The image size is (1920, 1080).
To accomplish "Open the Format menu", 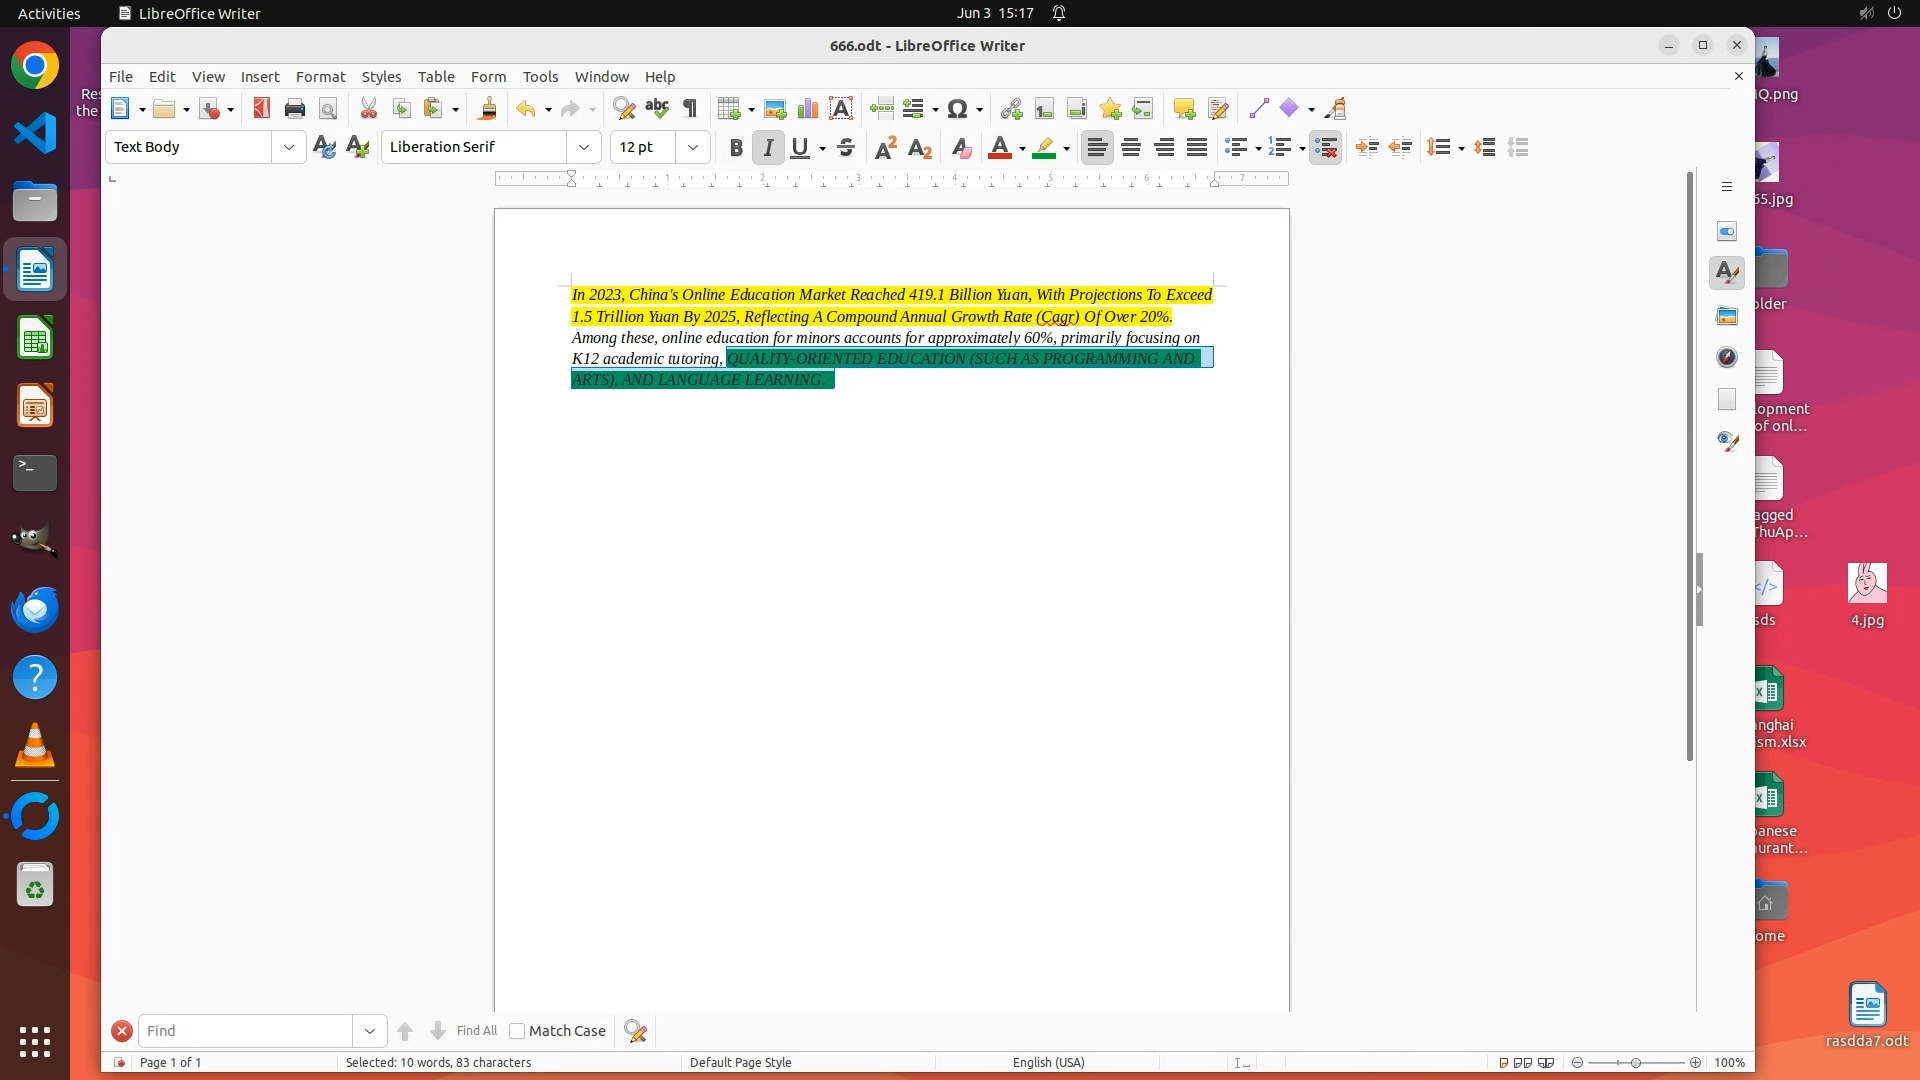I will (320, 77).
